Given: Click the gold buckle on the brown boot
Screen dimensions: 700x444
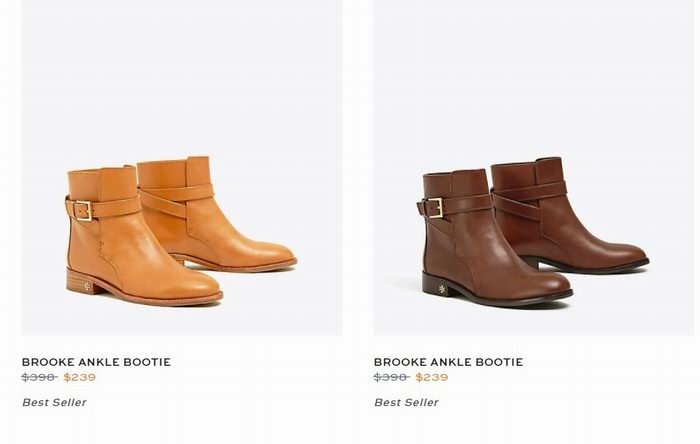Looking at the screenshot, I should 433,207.
